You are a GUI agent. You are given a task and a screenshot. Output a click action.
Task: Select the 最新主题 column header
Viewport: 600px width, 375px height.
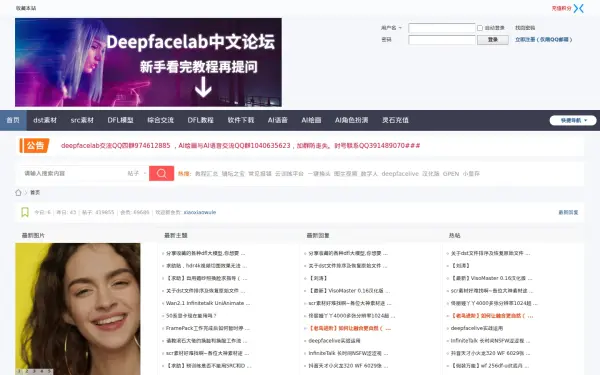point(176,235)
